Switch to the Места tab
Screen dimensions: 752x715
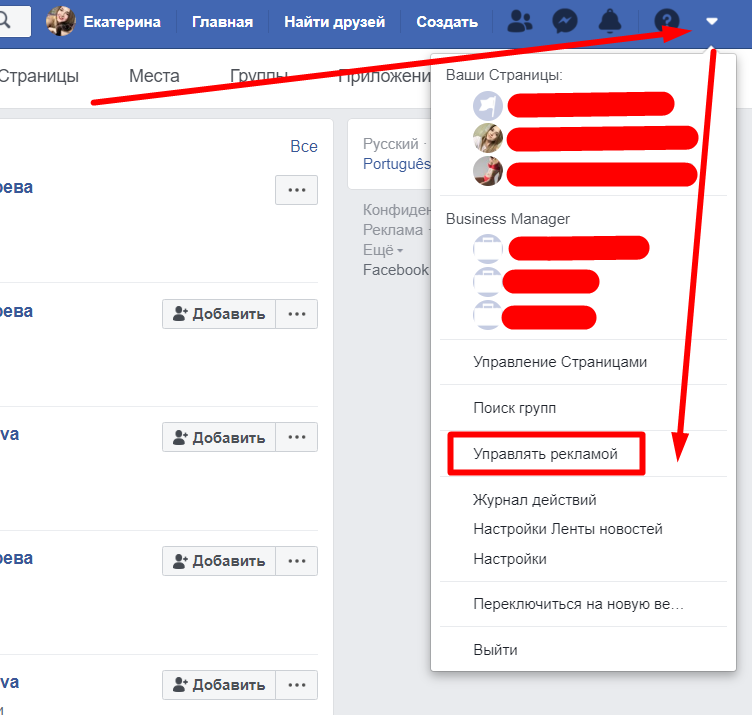tap(154, 76)
